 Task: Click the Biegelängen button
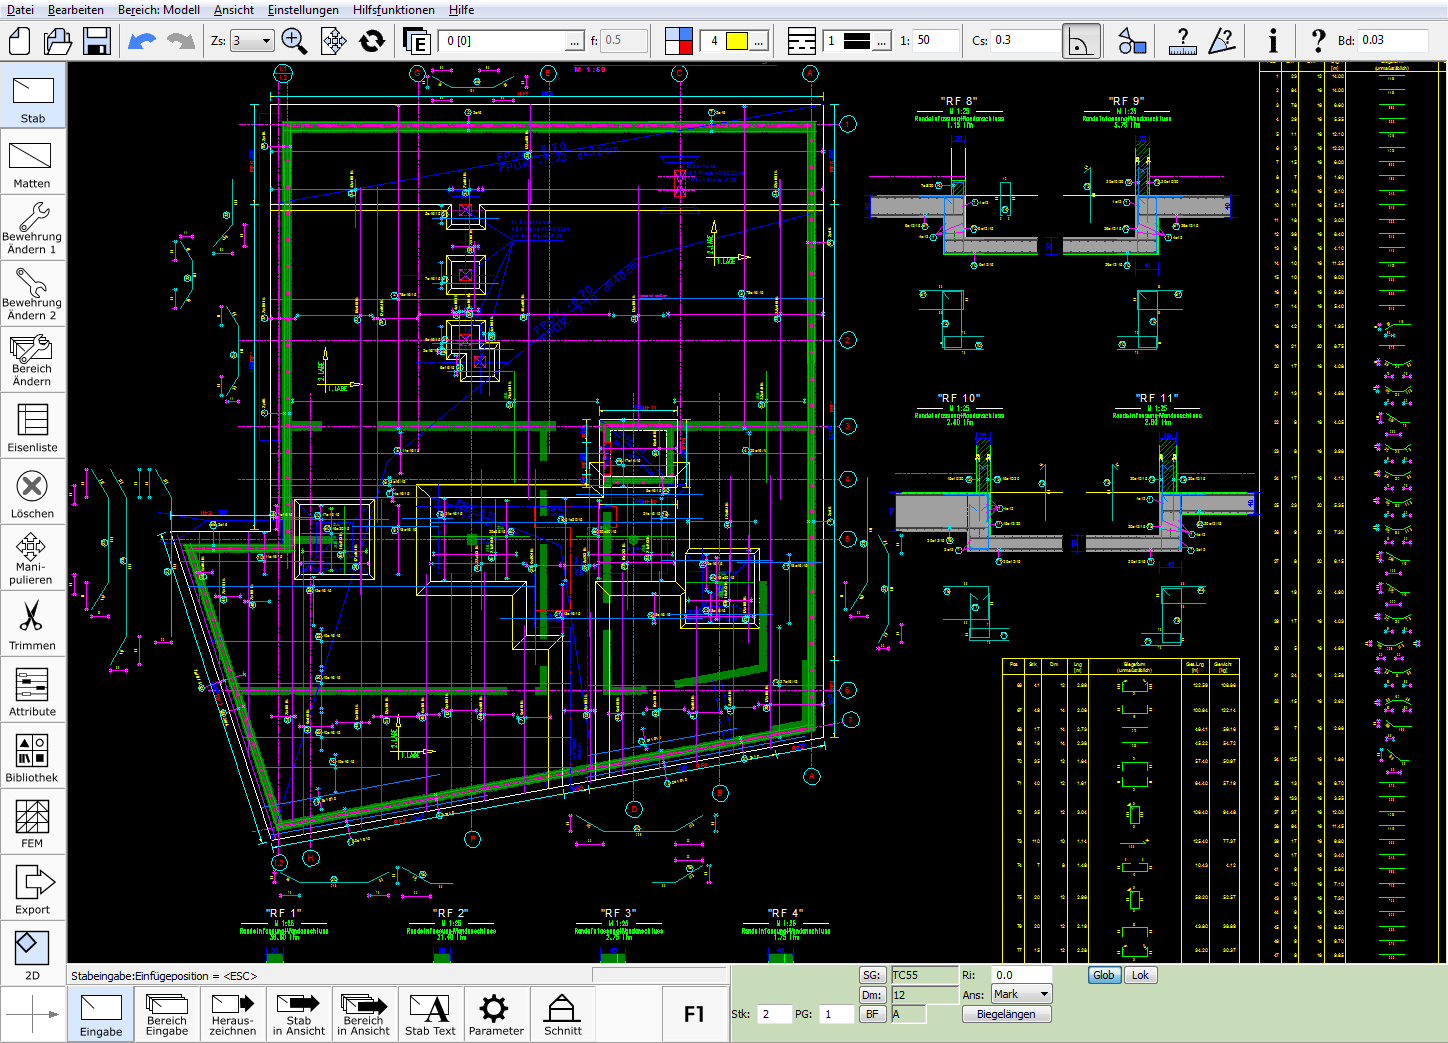[x=1006, y=1014]
